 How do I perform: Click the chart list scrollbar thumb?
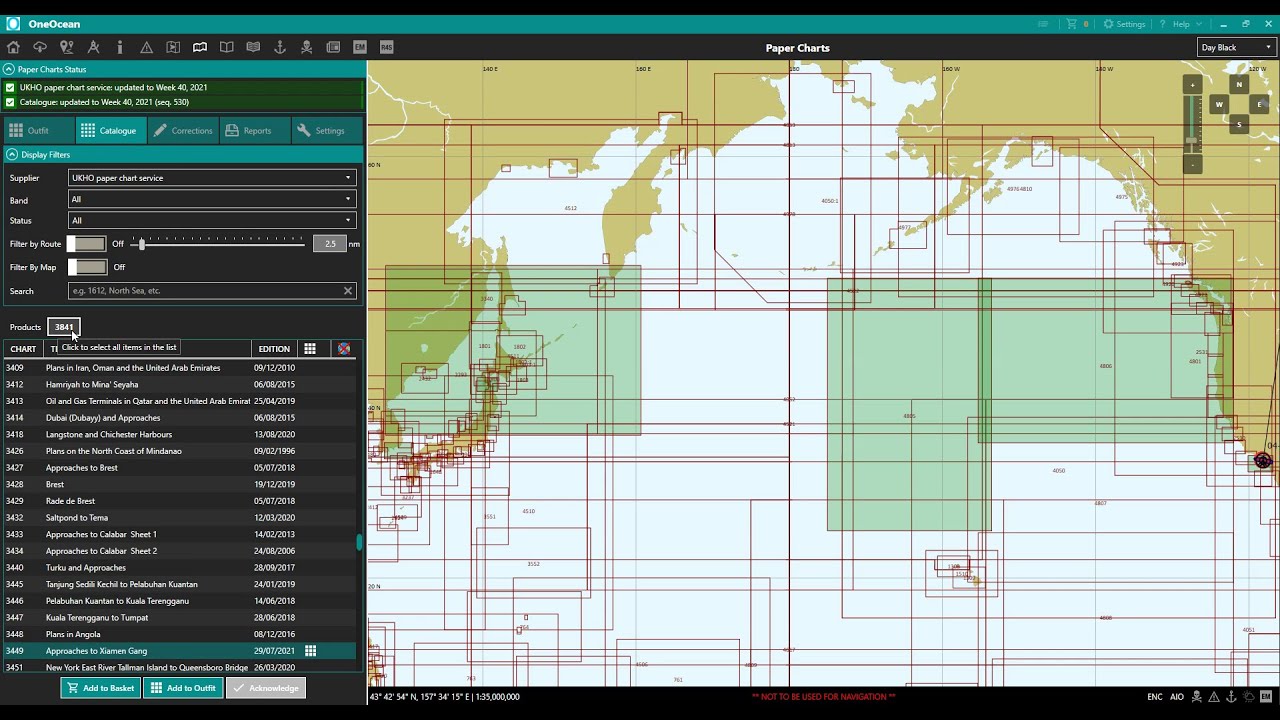pos(359,543)
